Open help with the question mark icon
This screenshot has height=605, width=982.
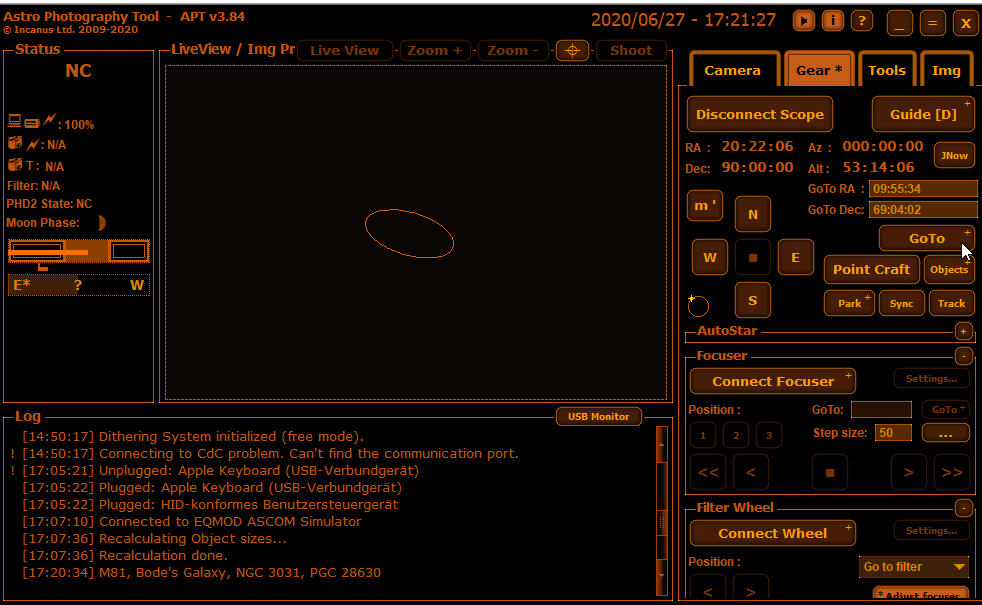(x=860, y=21)
